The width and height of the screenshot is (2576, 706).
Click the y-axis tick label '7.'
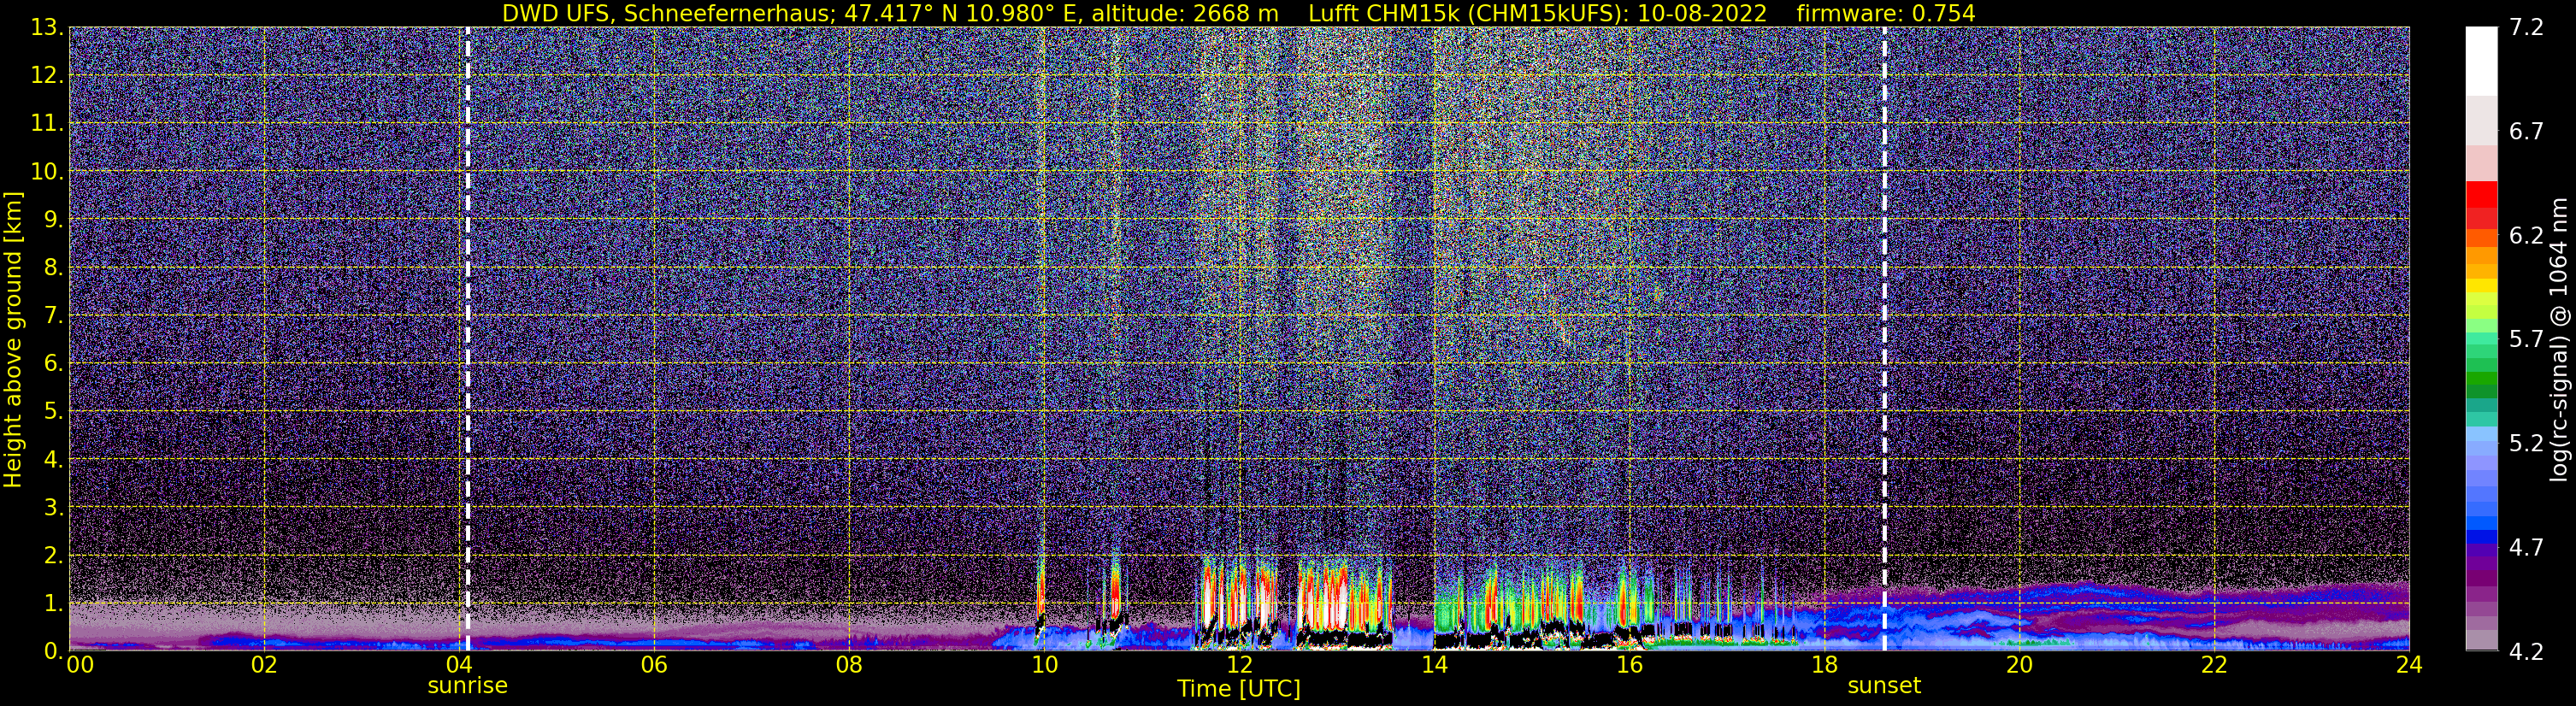pos(53,316)
